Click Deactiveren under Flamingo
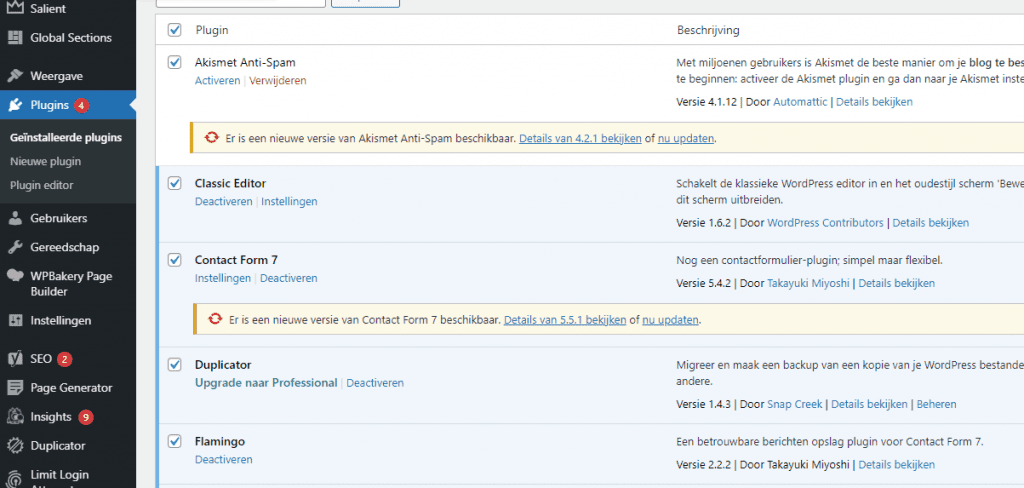1024x488 pixels. (223, 459)
